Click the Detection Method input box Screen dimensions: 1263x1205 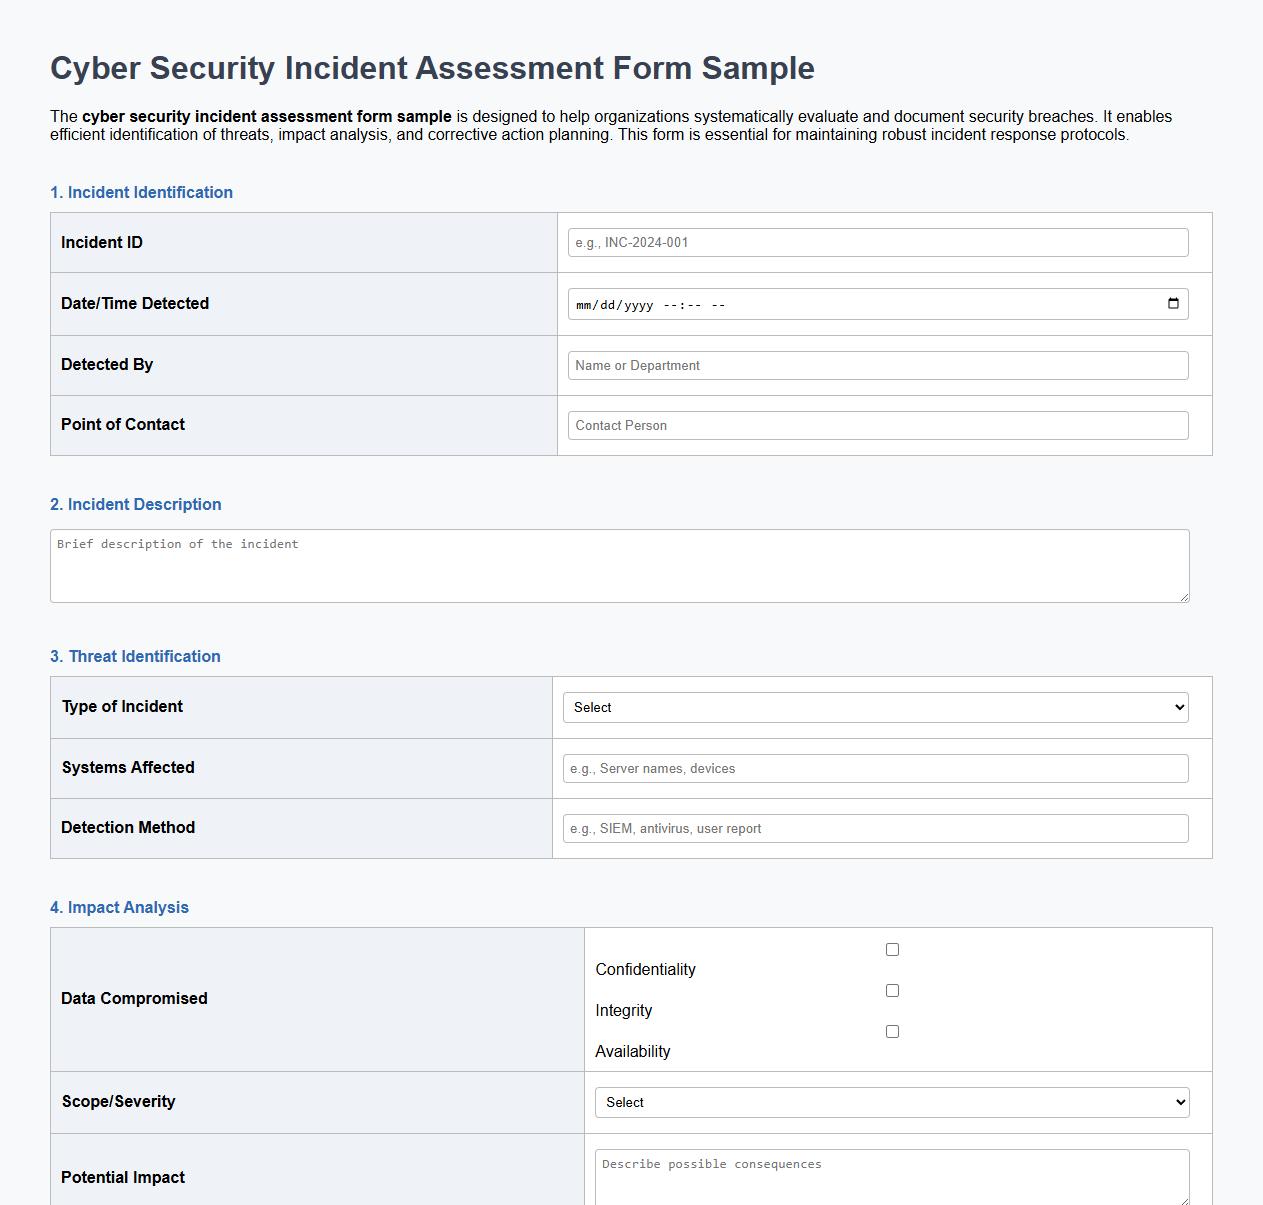coord(874,828)
